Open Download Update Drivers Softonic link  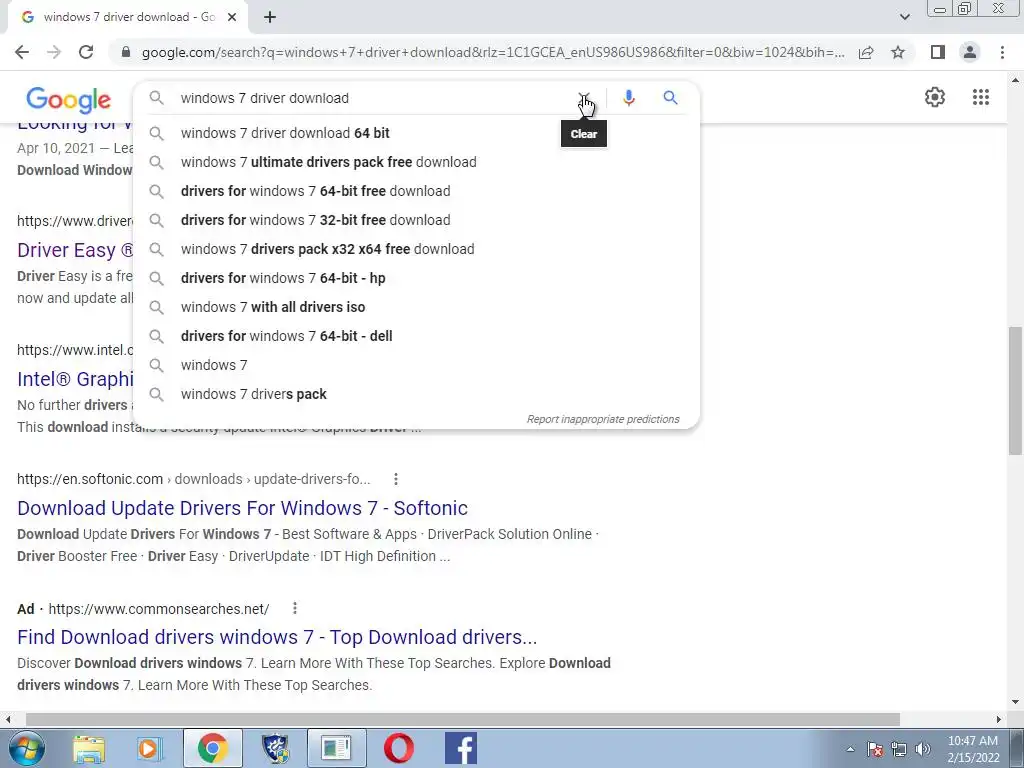pyautogui.click(x=242, y=508)
